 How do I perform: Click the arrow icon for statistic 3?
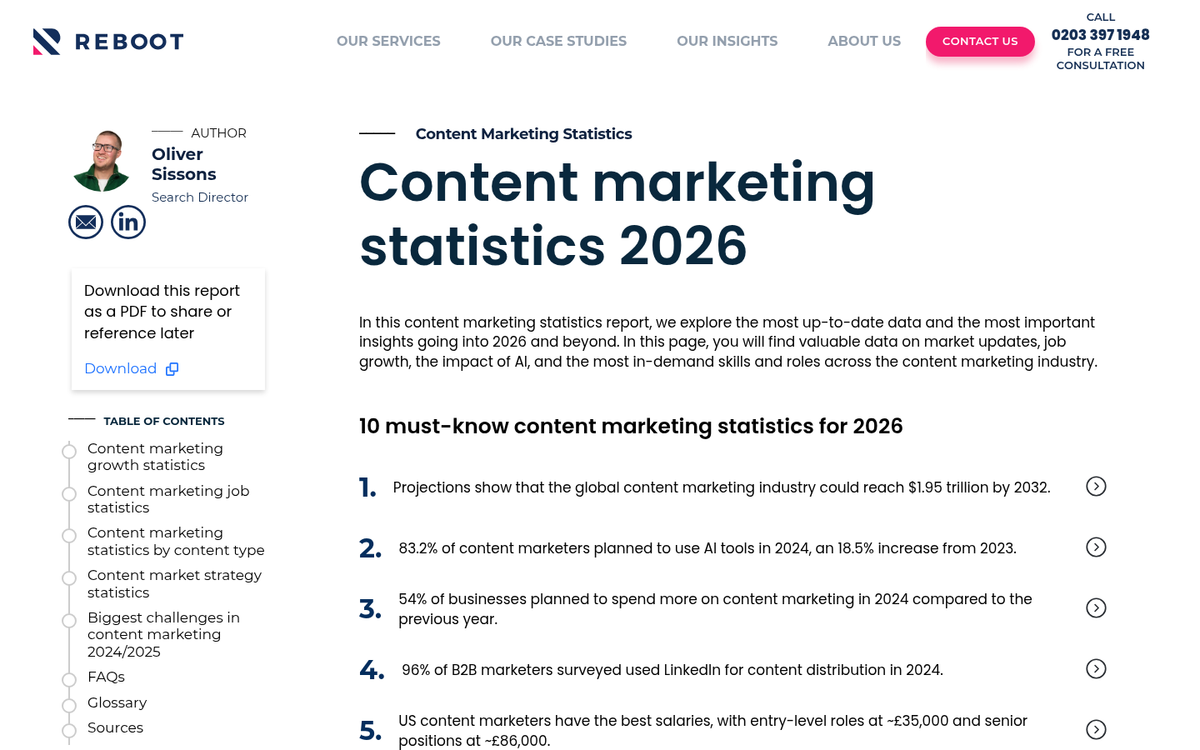[1096, 608]
